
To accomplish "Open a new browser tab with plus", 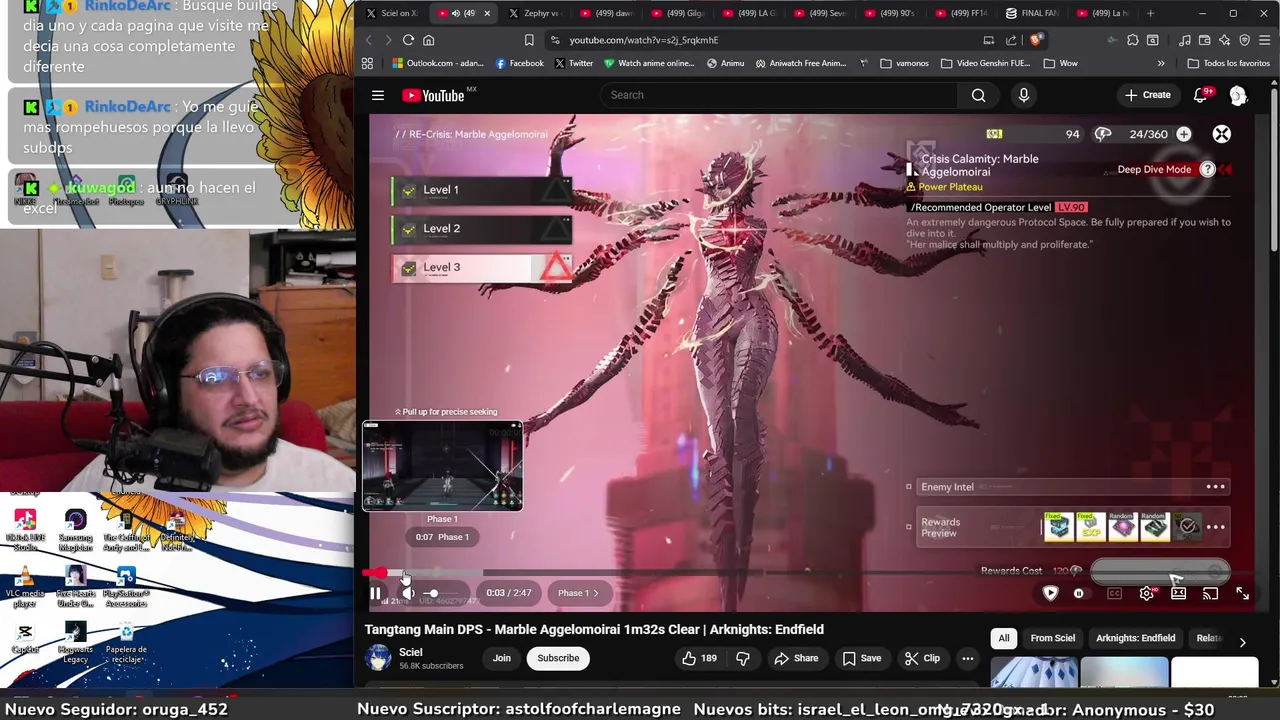I will pos(1150,13).
